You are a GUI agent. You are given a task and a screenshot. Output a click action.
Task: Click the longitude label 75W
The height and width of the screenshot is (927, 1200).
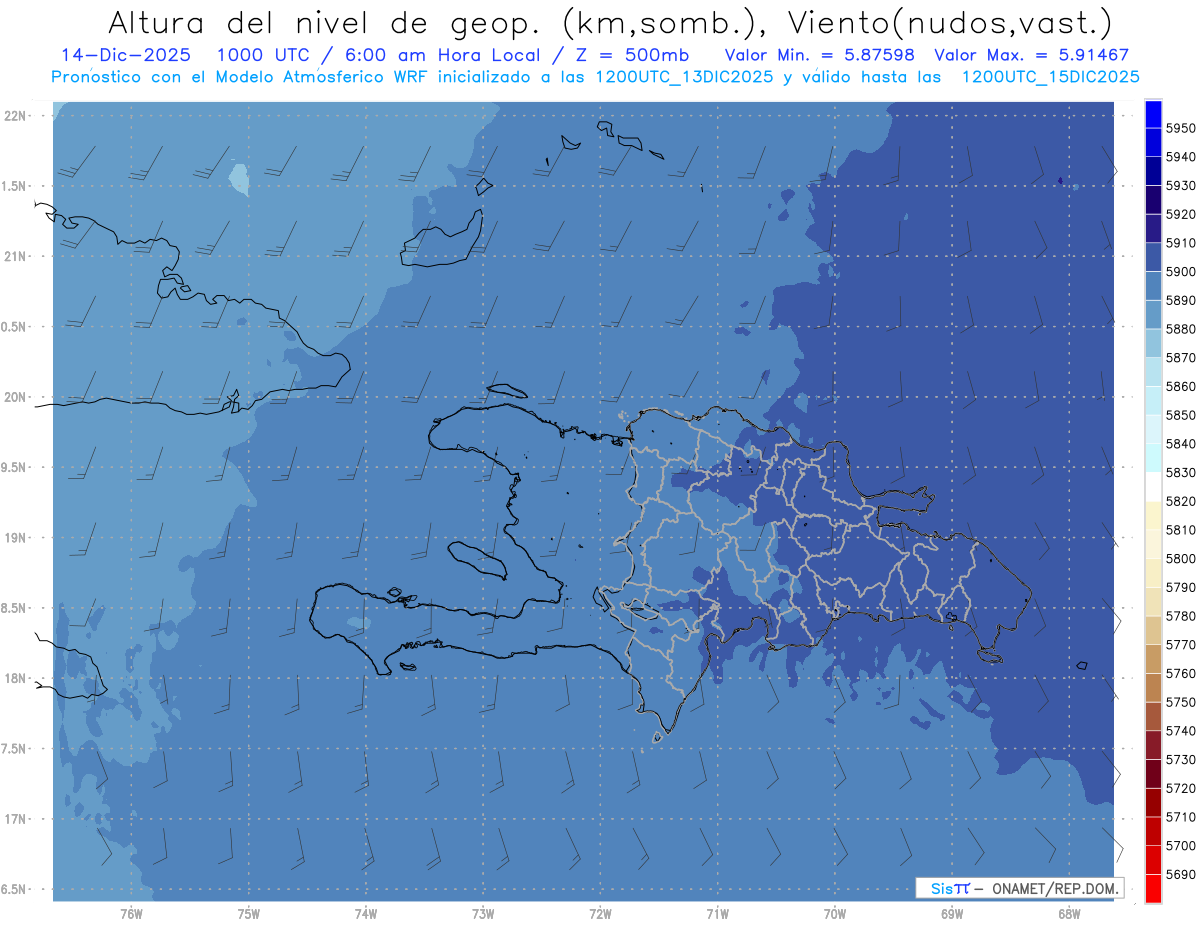[248, 914]
